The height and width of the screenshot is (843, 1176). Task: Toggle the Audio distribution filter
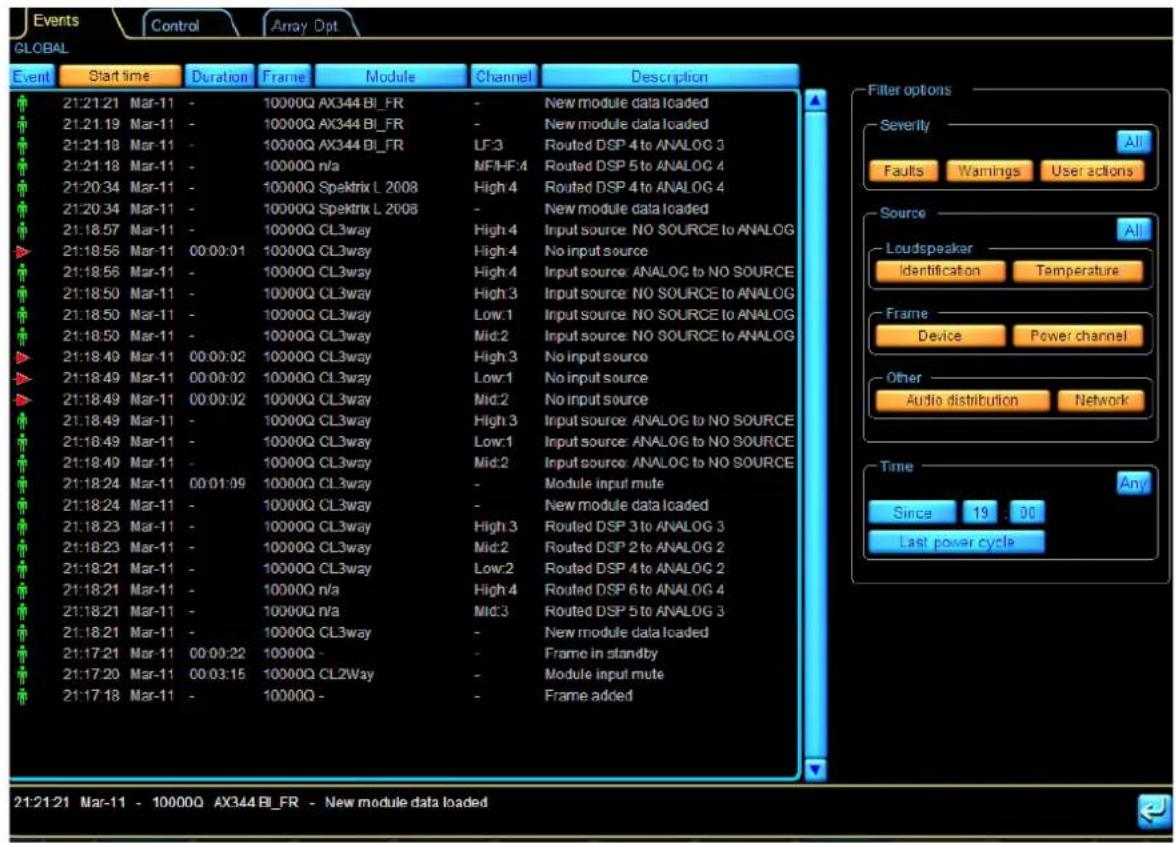tap(962, 400)
